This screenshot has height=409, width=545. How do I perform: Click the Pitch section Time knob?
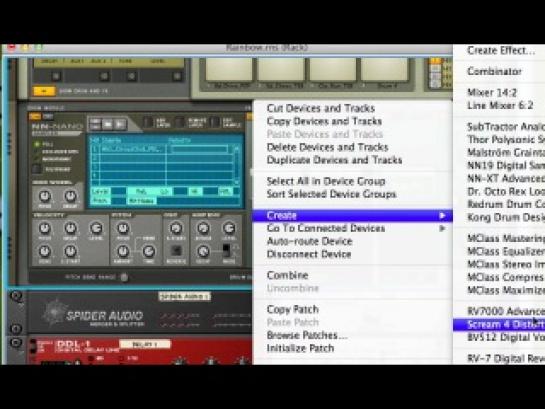pos(149,251)
